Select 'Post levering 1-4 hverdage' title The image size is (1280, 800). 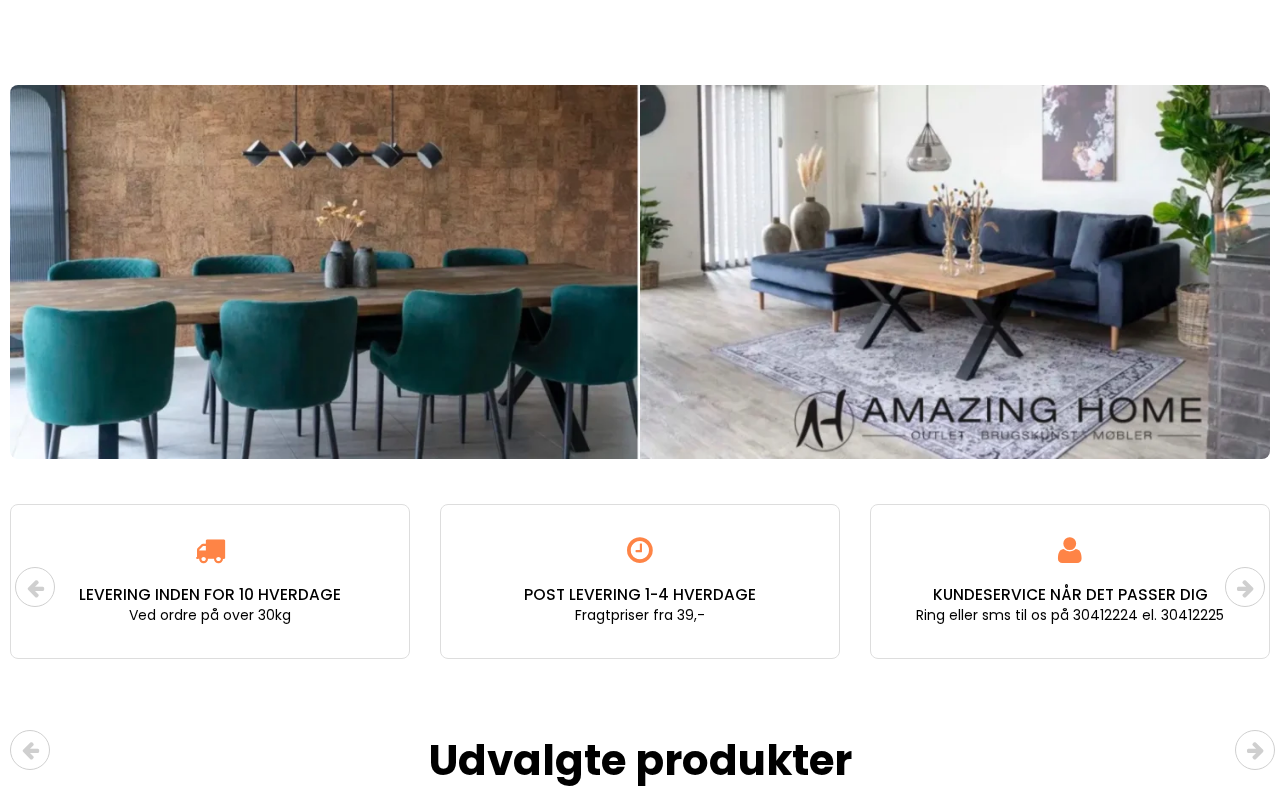(640, 595)
